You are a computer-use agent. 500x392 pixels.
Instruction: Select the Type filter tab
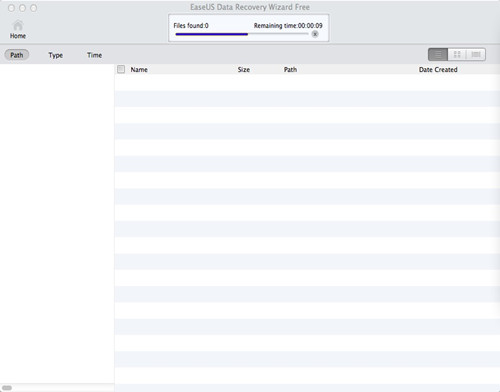(x=56, y=55)
